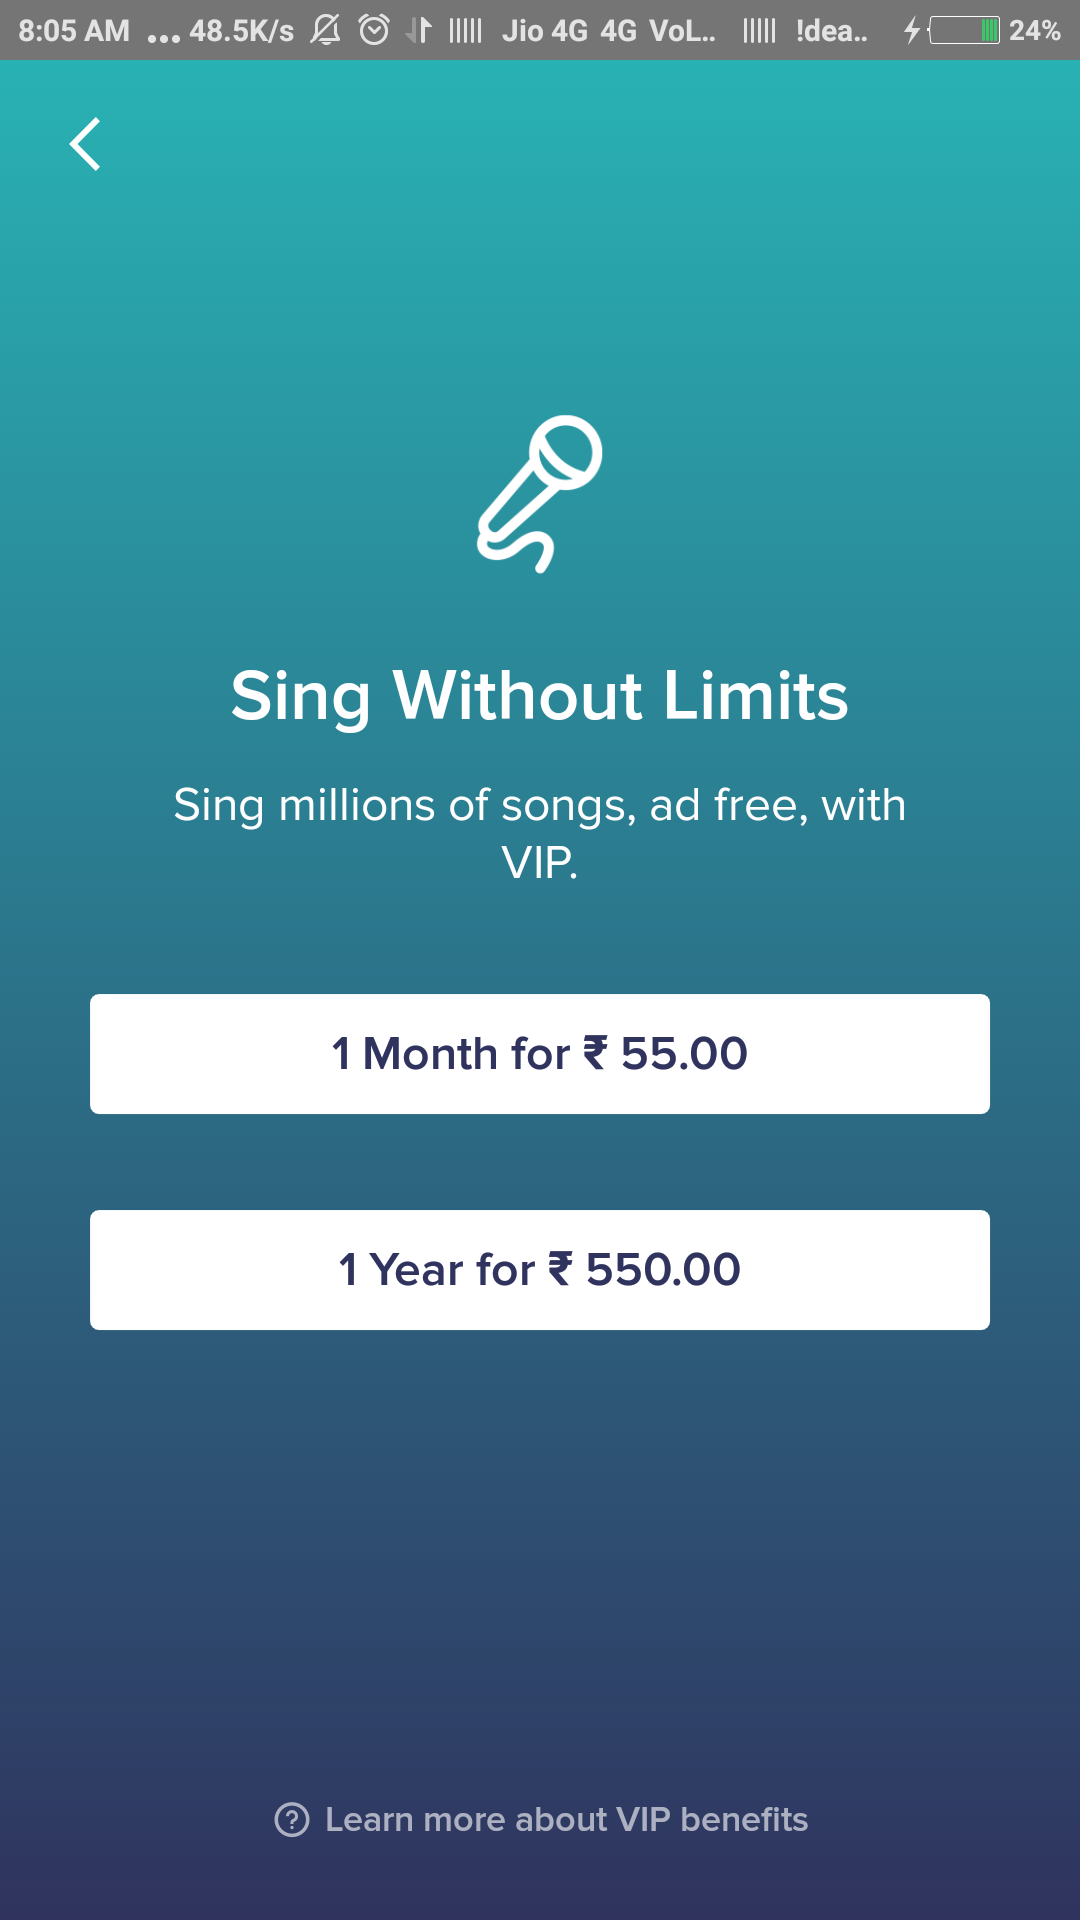Tap the data transfer arrows icon
Image resolution: width=1080 pixels, height=1920 pixels.
[419, 30]
